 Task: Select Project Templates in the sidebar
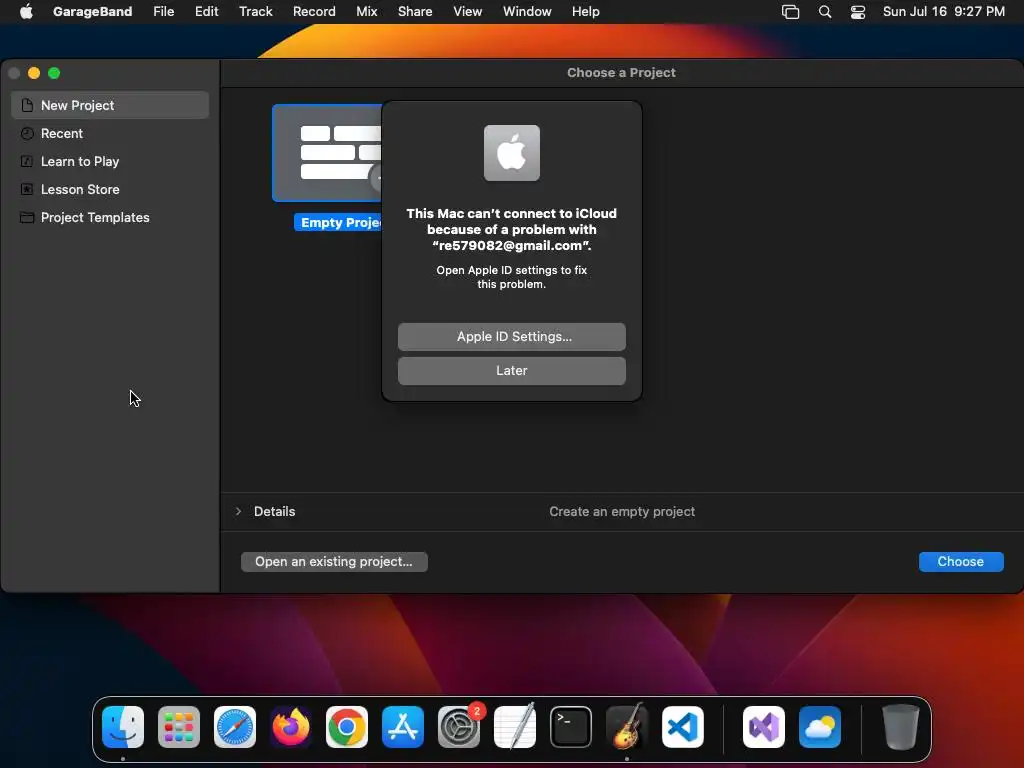(110, 217)
